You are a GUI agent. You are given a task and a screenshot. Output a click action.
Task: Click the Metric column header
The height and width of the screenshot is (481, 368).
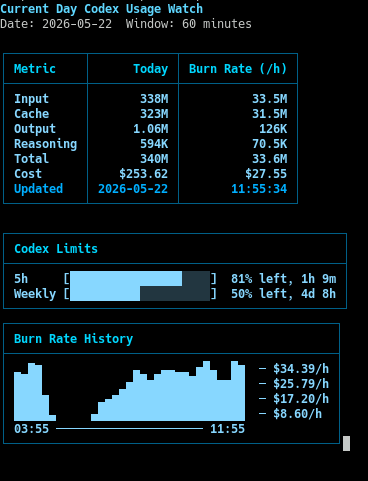tap(35, 69)
